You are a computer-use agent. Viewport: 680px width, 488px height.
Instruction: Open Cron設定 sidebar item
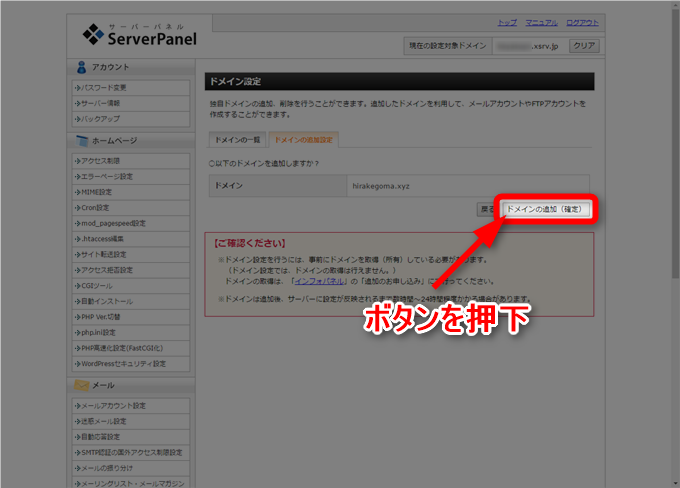131,208
